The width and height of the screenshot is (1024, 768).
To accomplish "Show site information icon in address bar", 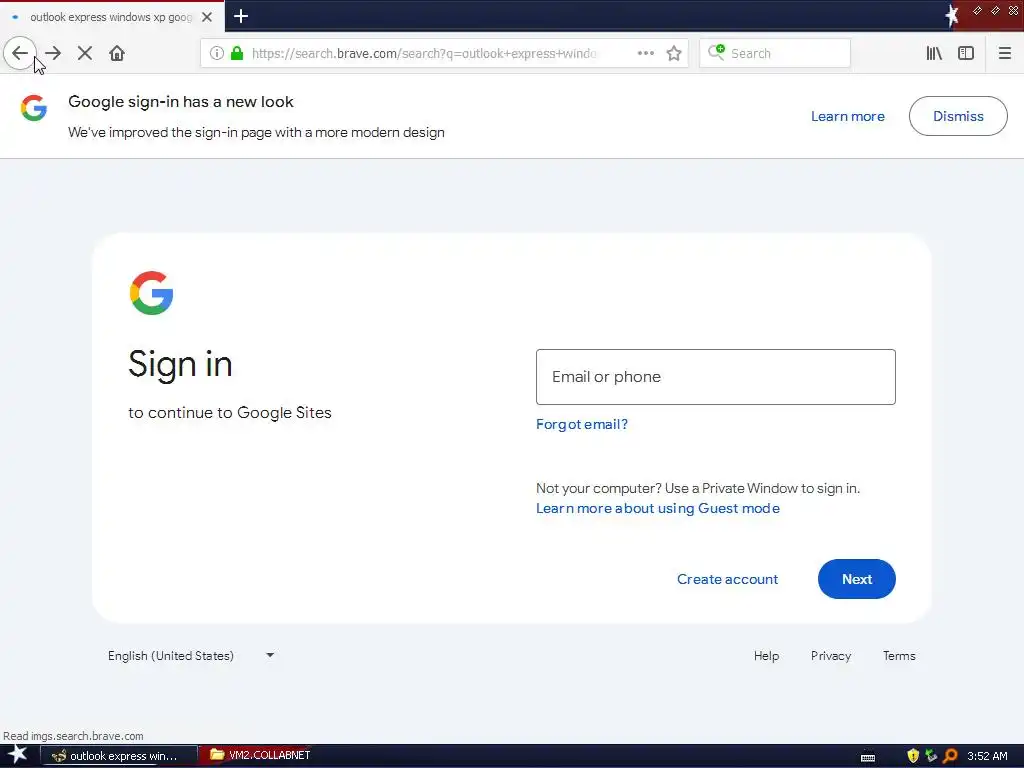I will 217,53.
